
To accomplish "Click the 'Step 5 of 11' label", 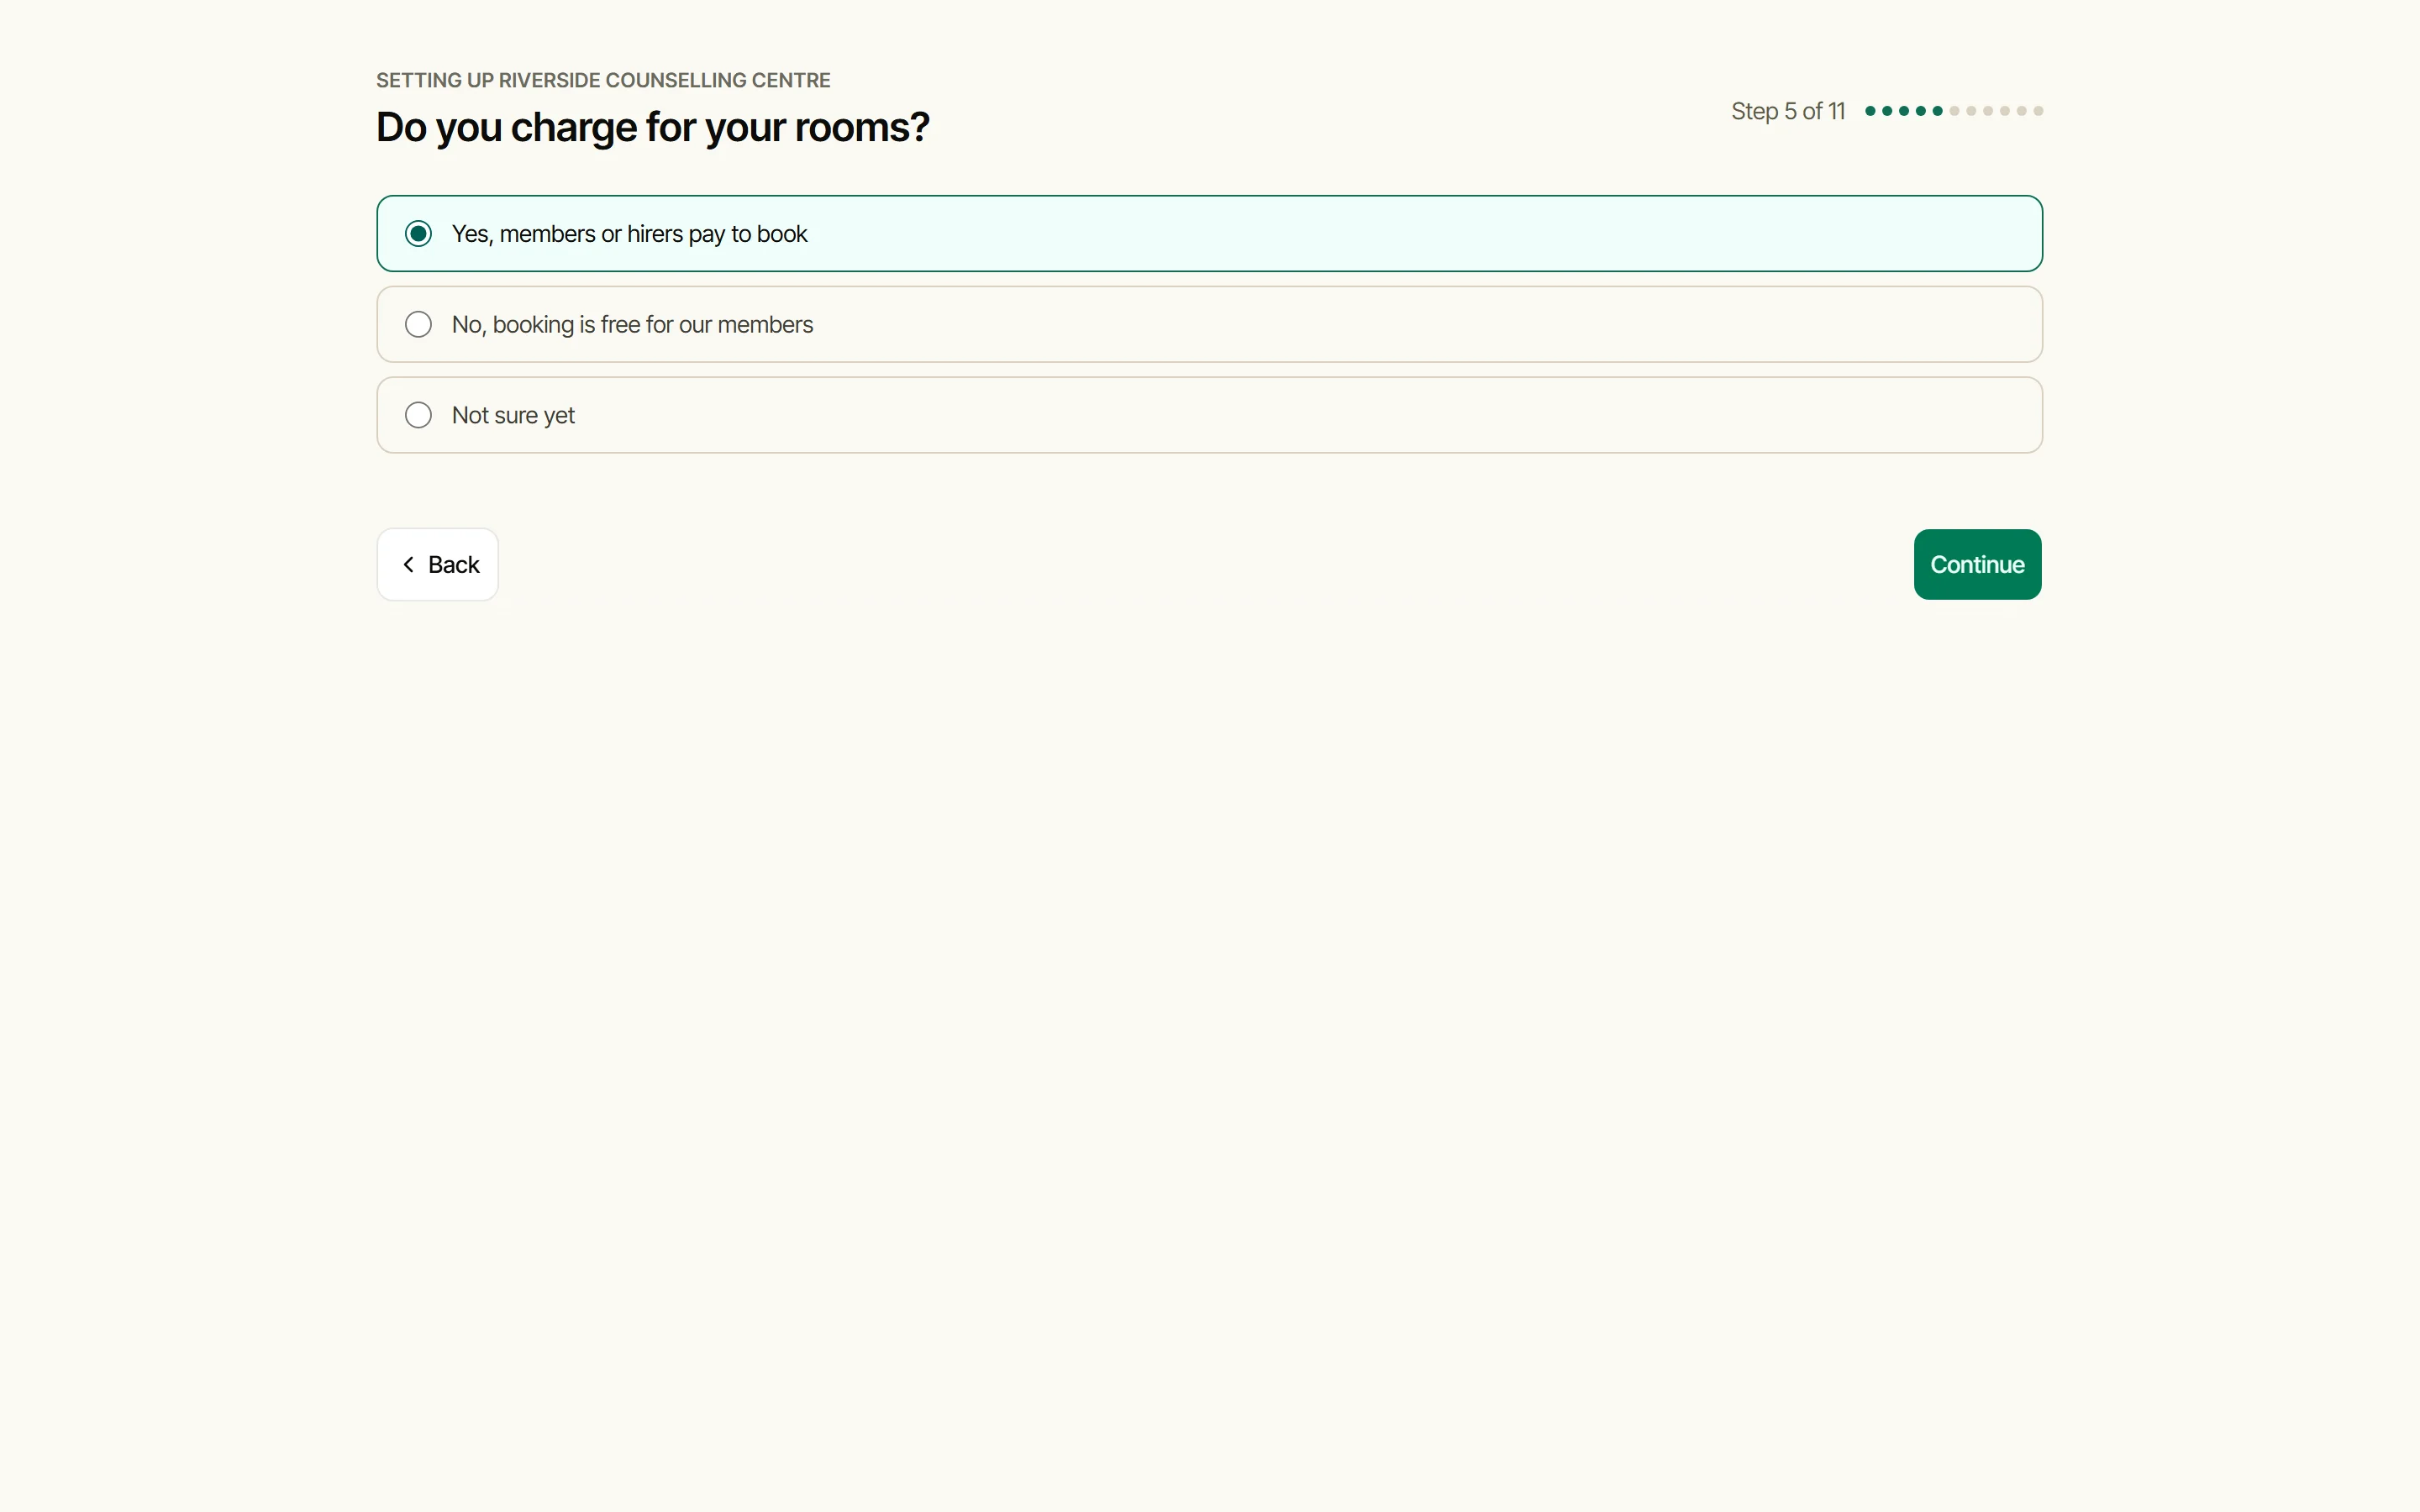I will pos(1788,111).
